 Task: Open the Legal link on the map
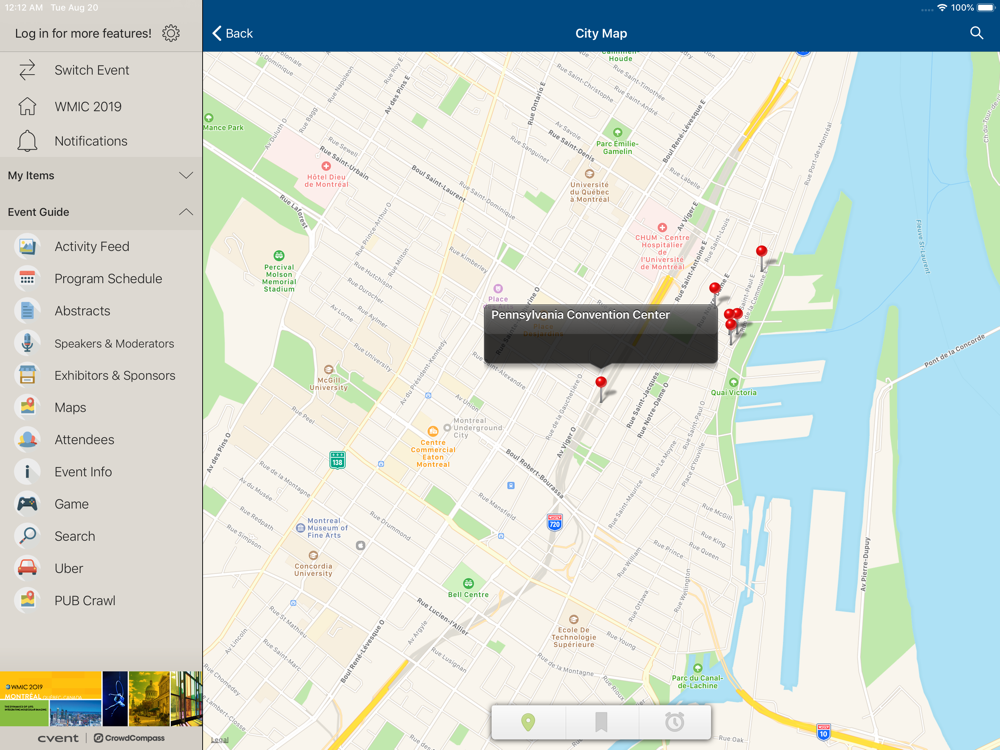[x=219, y=740]
